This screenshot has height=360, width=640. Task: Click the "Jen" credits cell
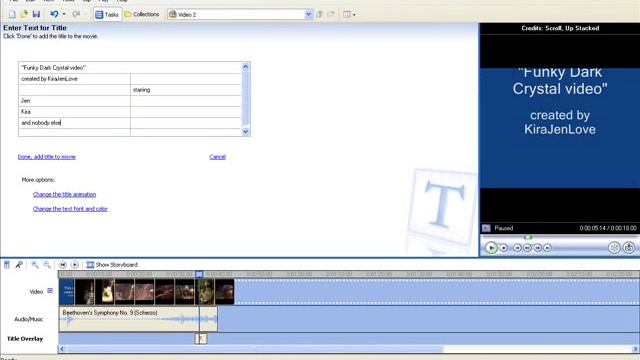coord(75,101)
